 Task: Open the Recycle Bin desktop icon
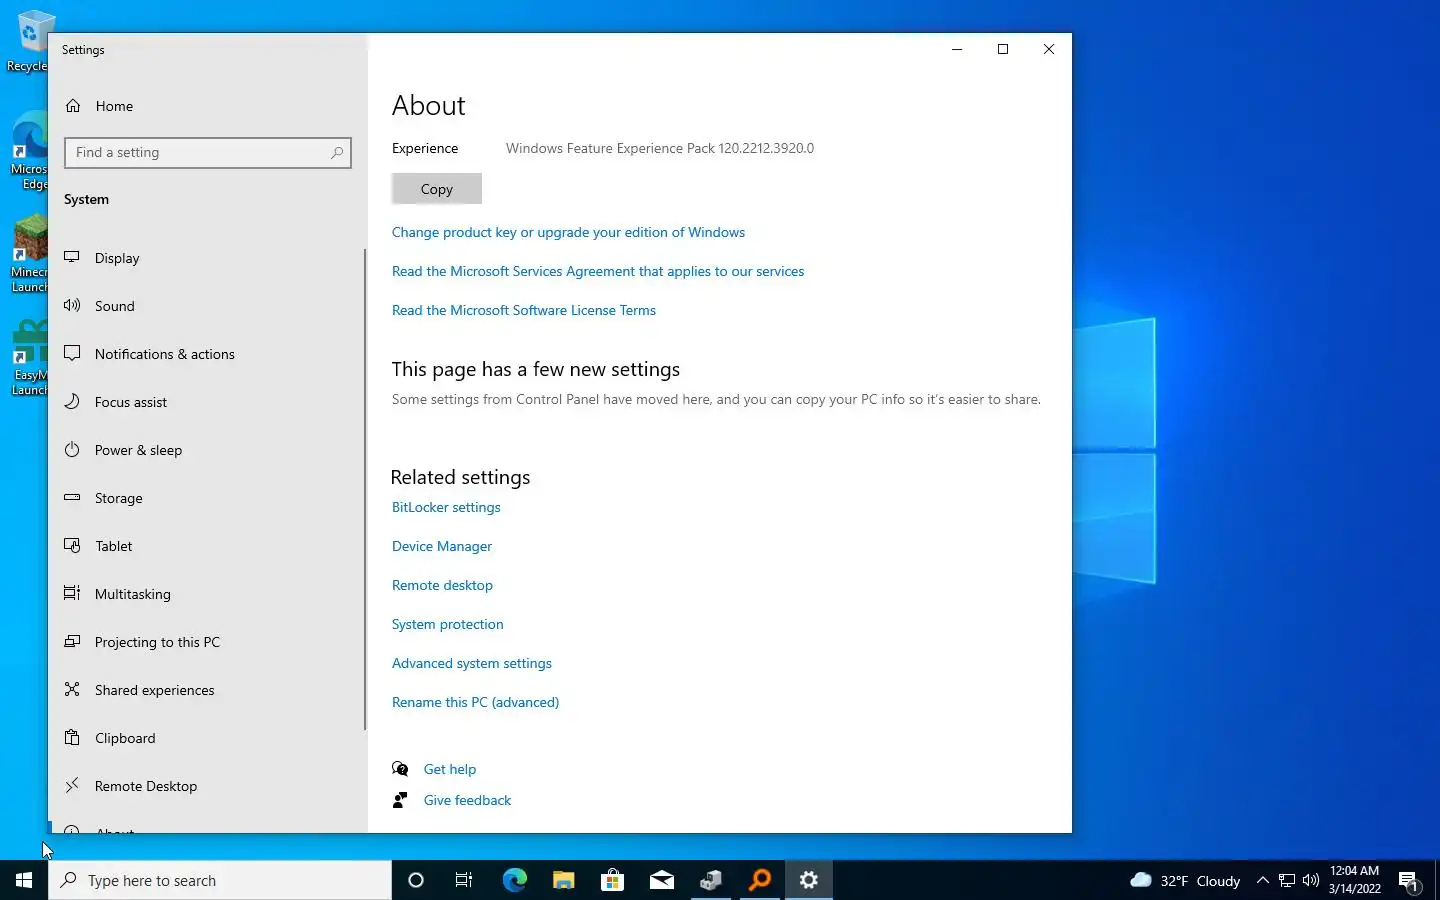pyautogui.click(x=30, y=41)
